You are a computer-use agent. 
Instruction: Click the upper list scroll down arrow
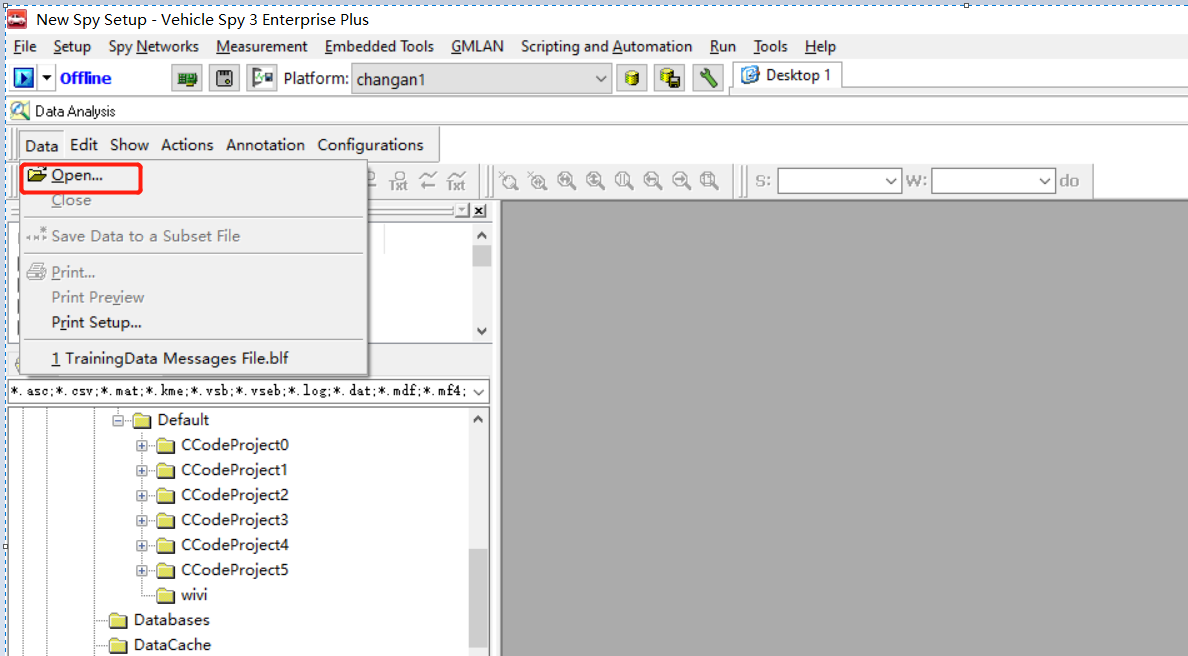pos(482,331)
